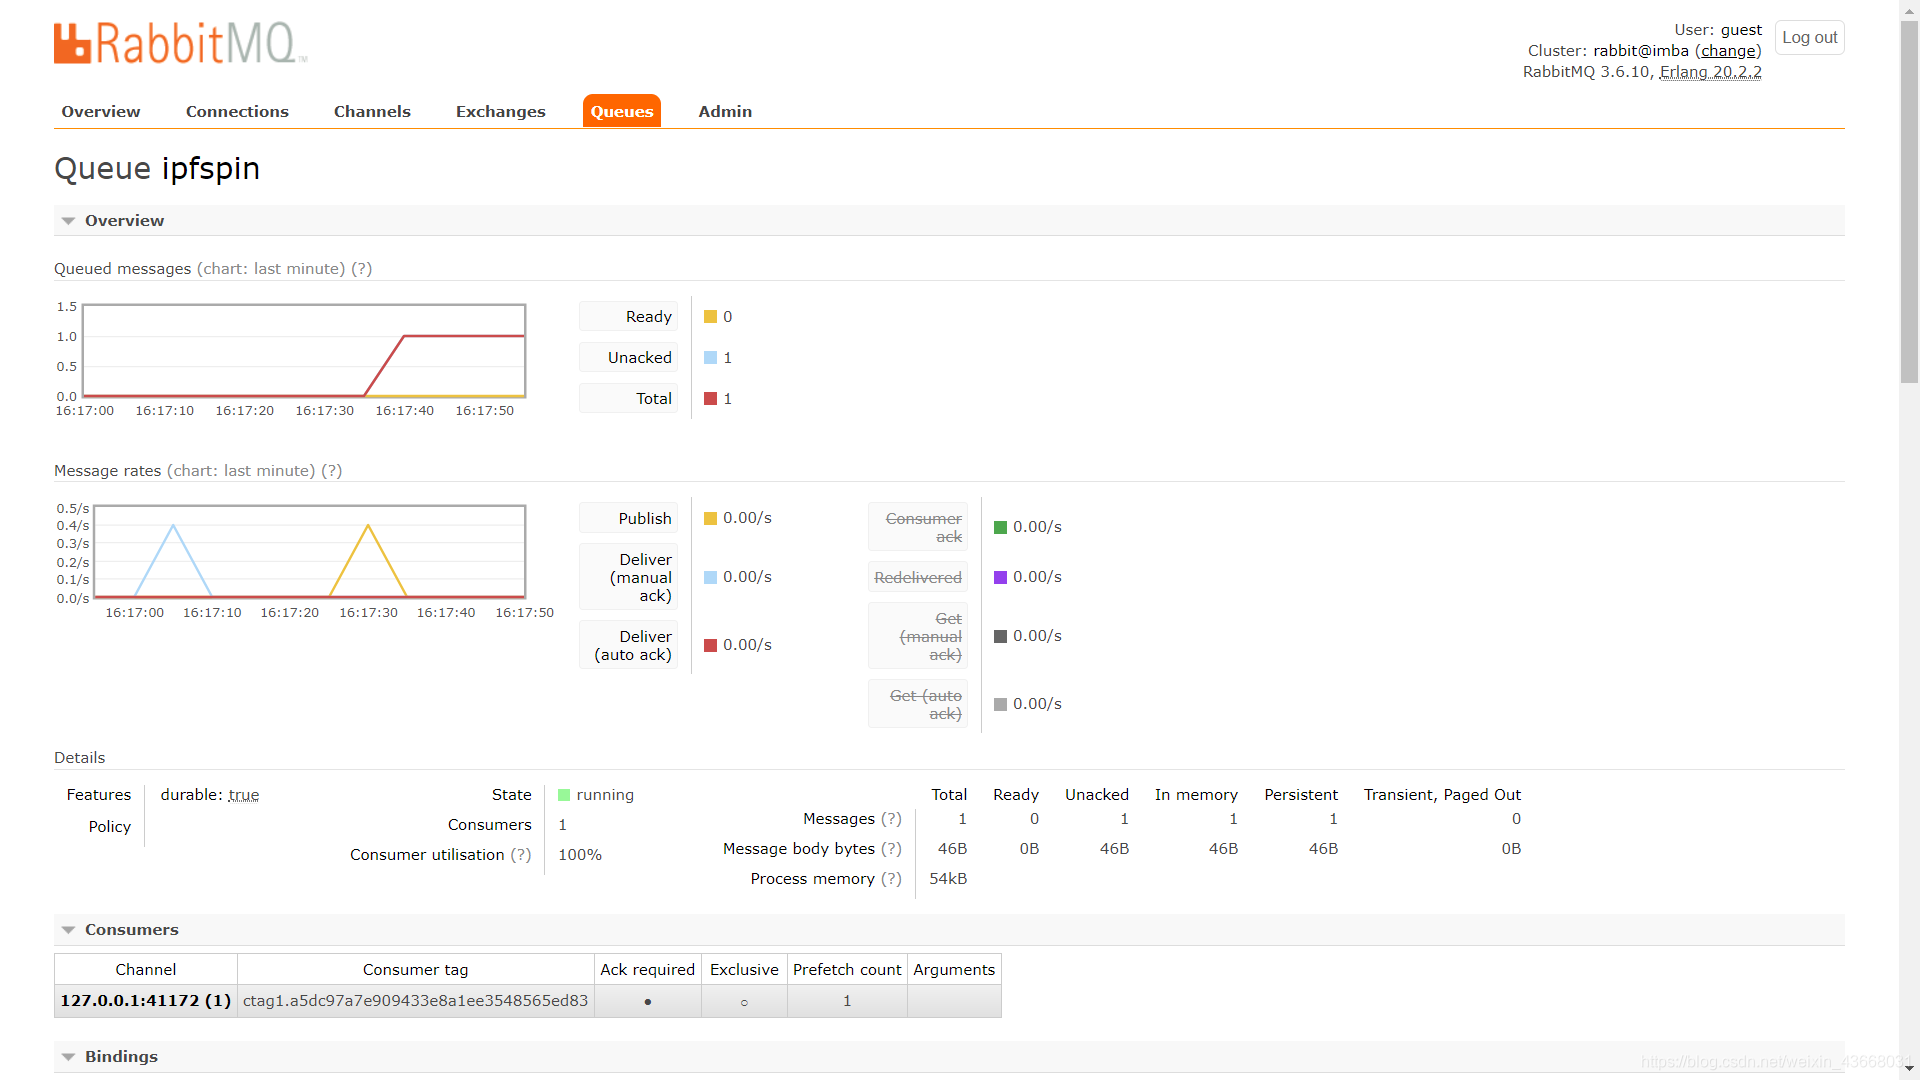Click the Queue ipfspin heading
The image size is (1920, 1080).
point(157,169)
